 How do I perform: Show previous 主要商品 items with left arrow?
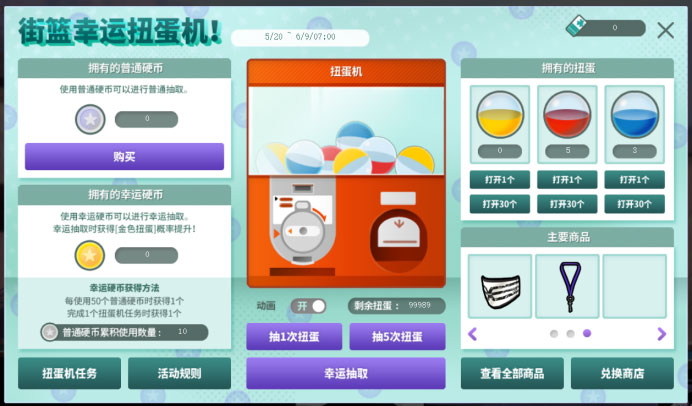[x=472, y=334]
